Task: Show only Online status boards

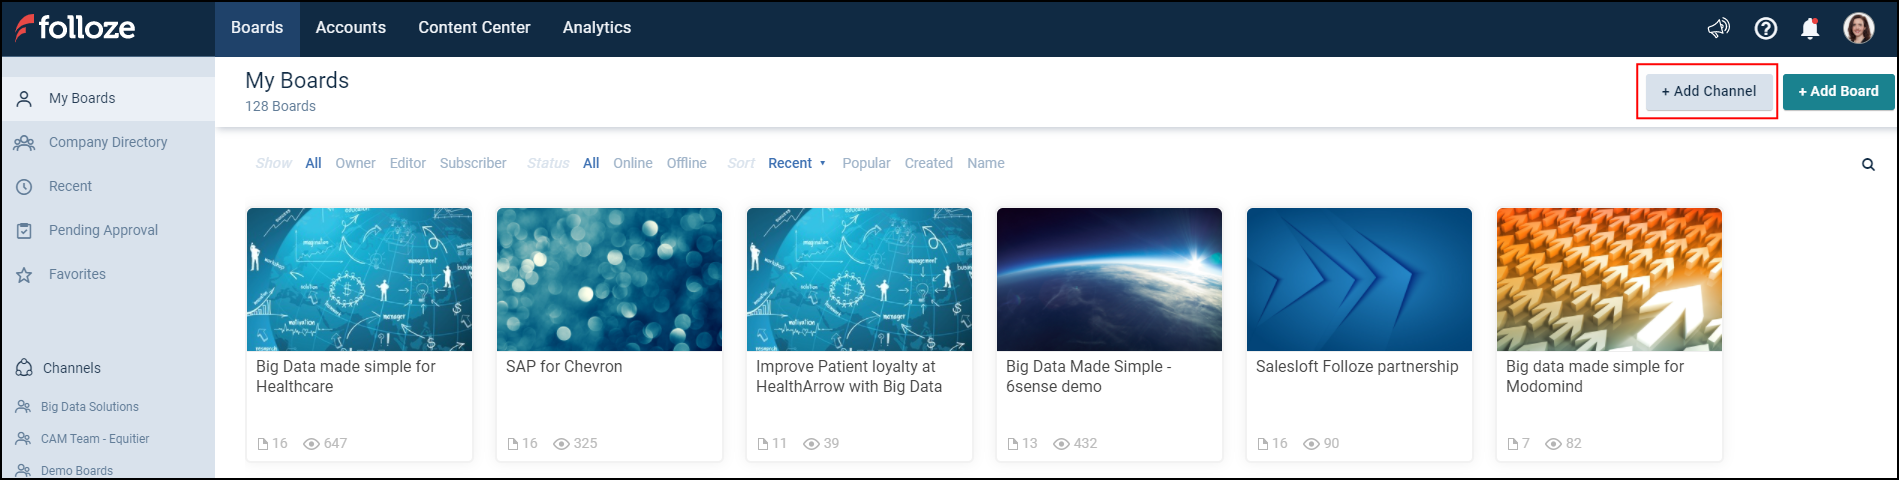Action: coord(633,163)
